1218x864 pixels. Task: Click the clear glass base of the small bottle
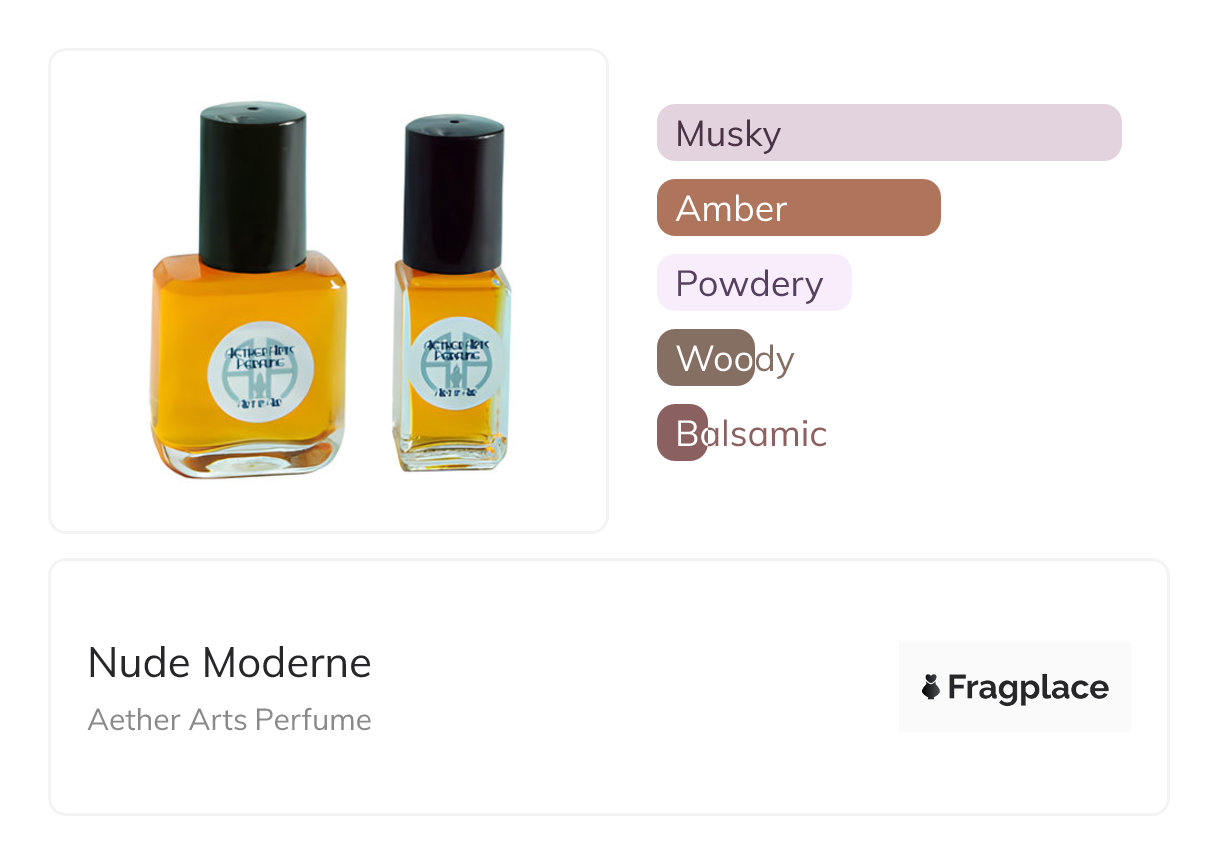(x=450, y=460)
